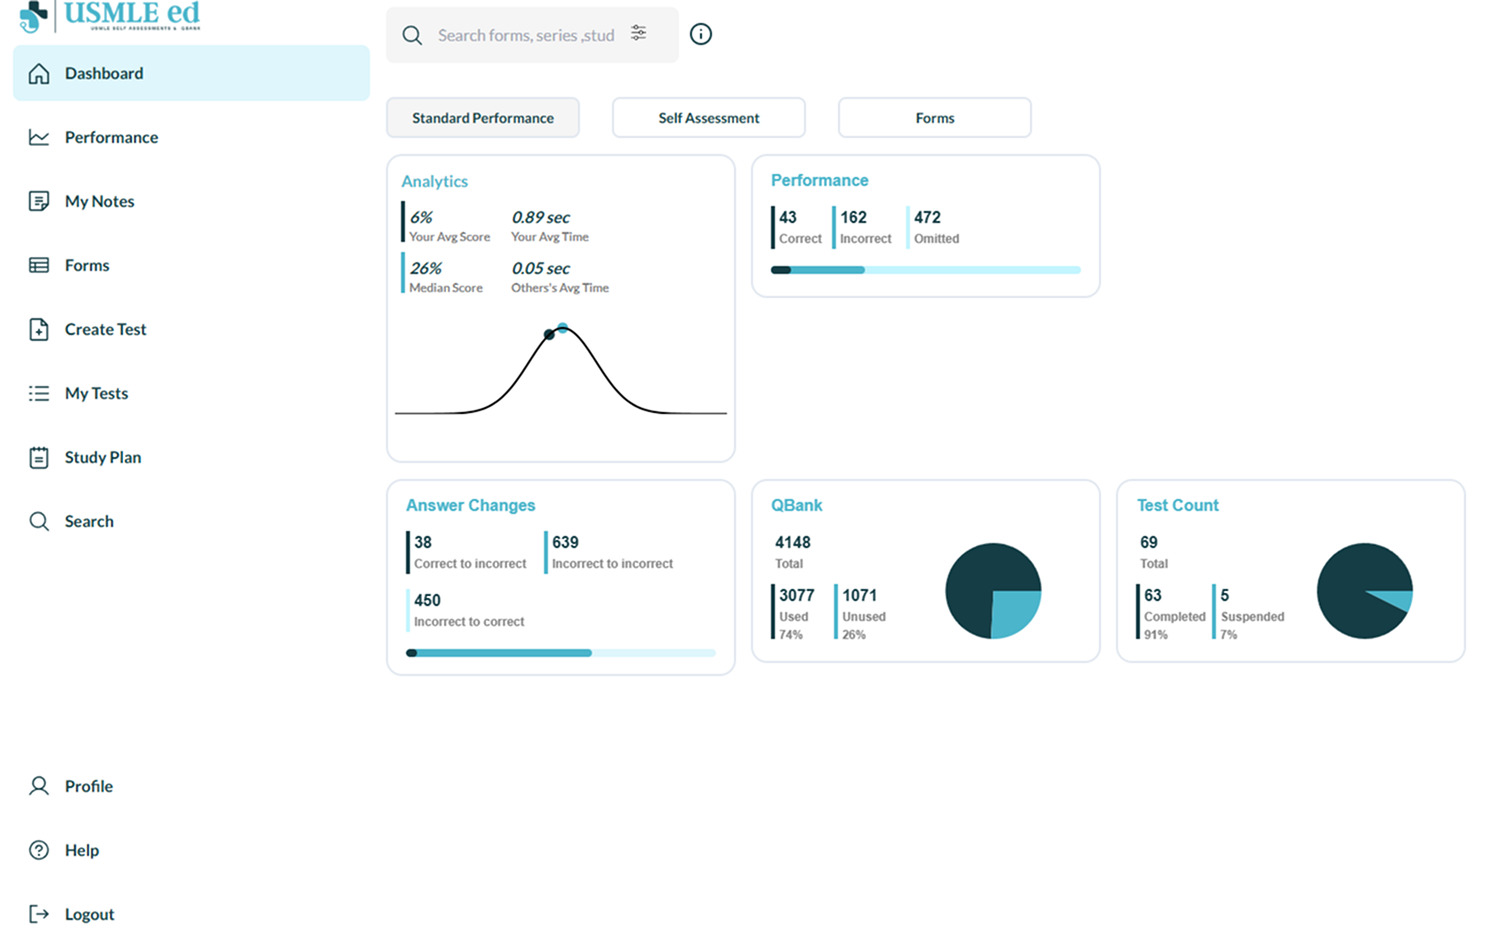Click the USMLE ed logo

pos(110,17)
